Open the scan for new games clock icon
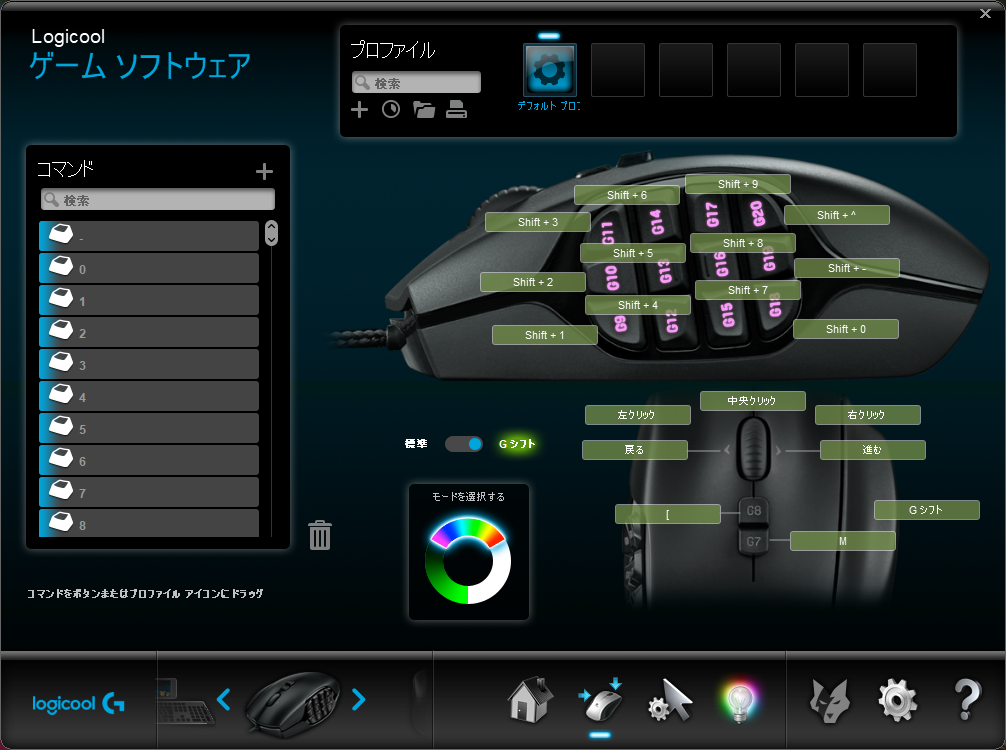The width and height of the screenshot is (1006, 750). tap(391, 110)
